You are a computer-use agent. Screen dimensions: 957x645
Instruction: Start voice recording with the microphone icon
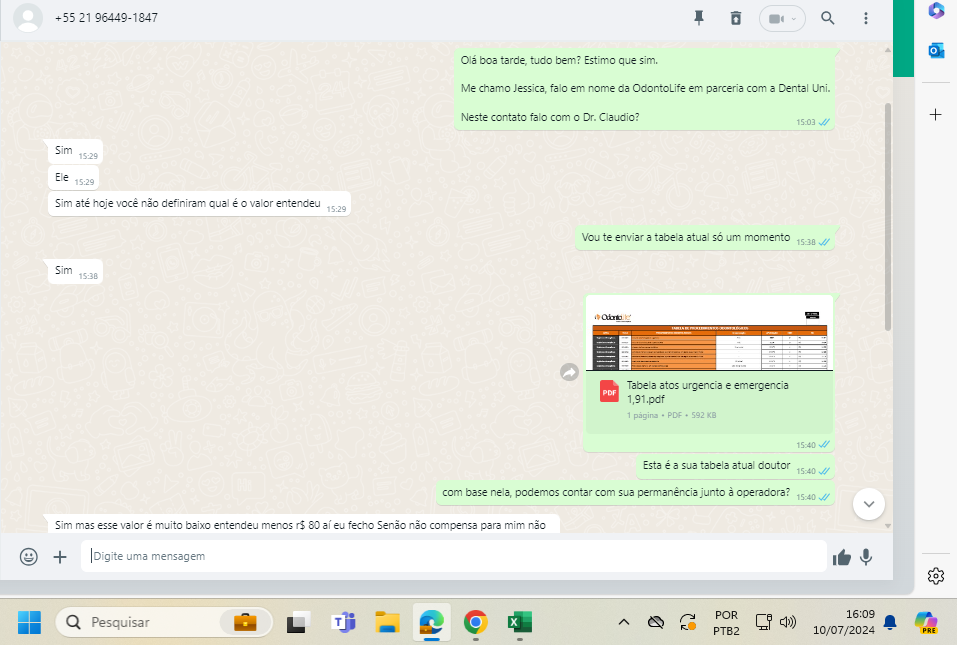click(x=866, y=557)
